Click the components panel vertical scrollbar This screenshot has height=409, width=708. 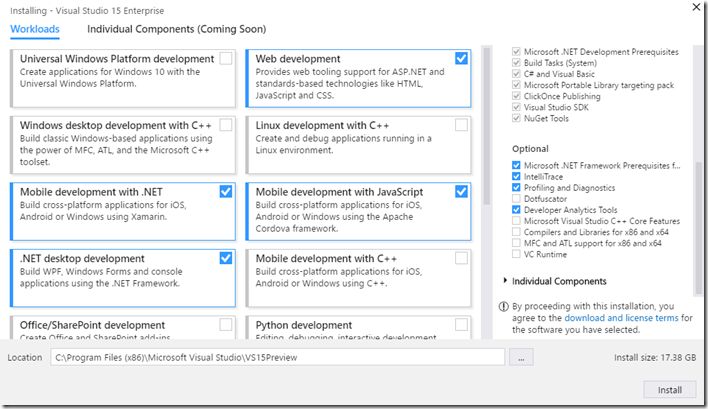pos(699,228)
